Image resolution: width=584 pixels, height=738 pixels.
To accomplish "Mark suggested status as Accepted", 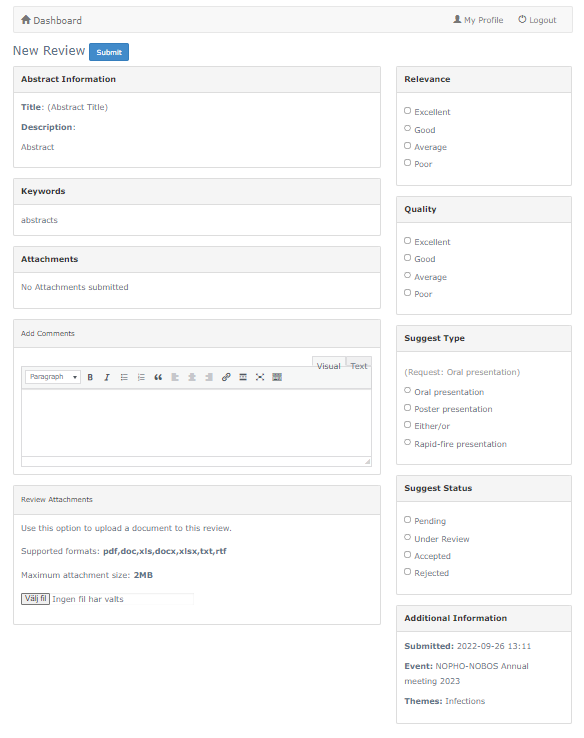I will pyautogui.click(x=408, y=555).
